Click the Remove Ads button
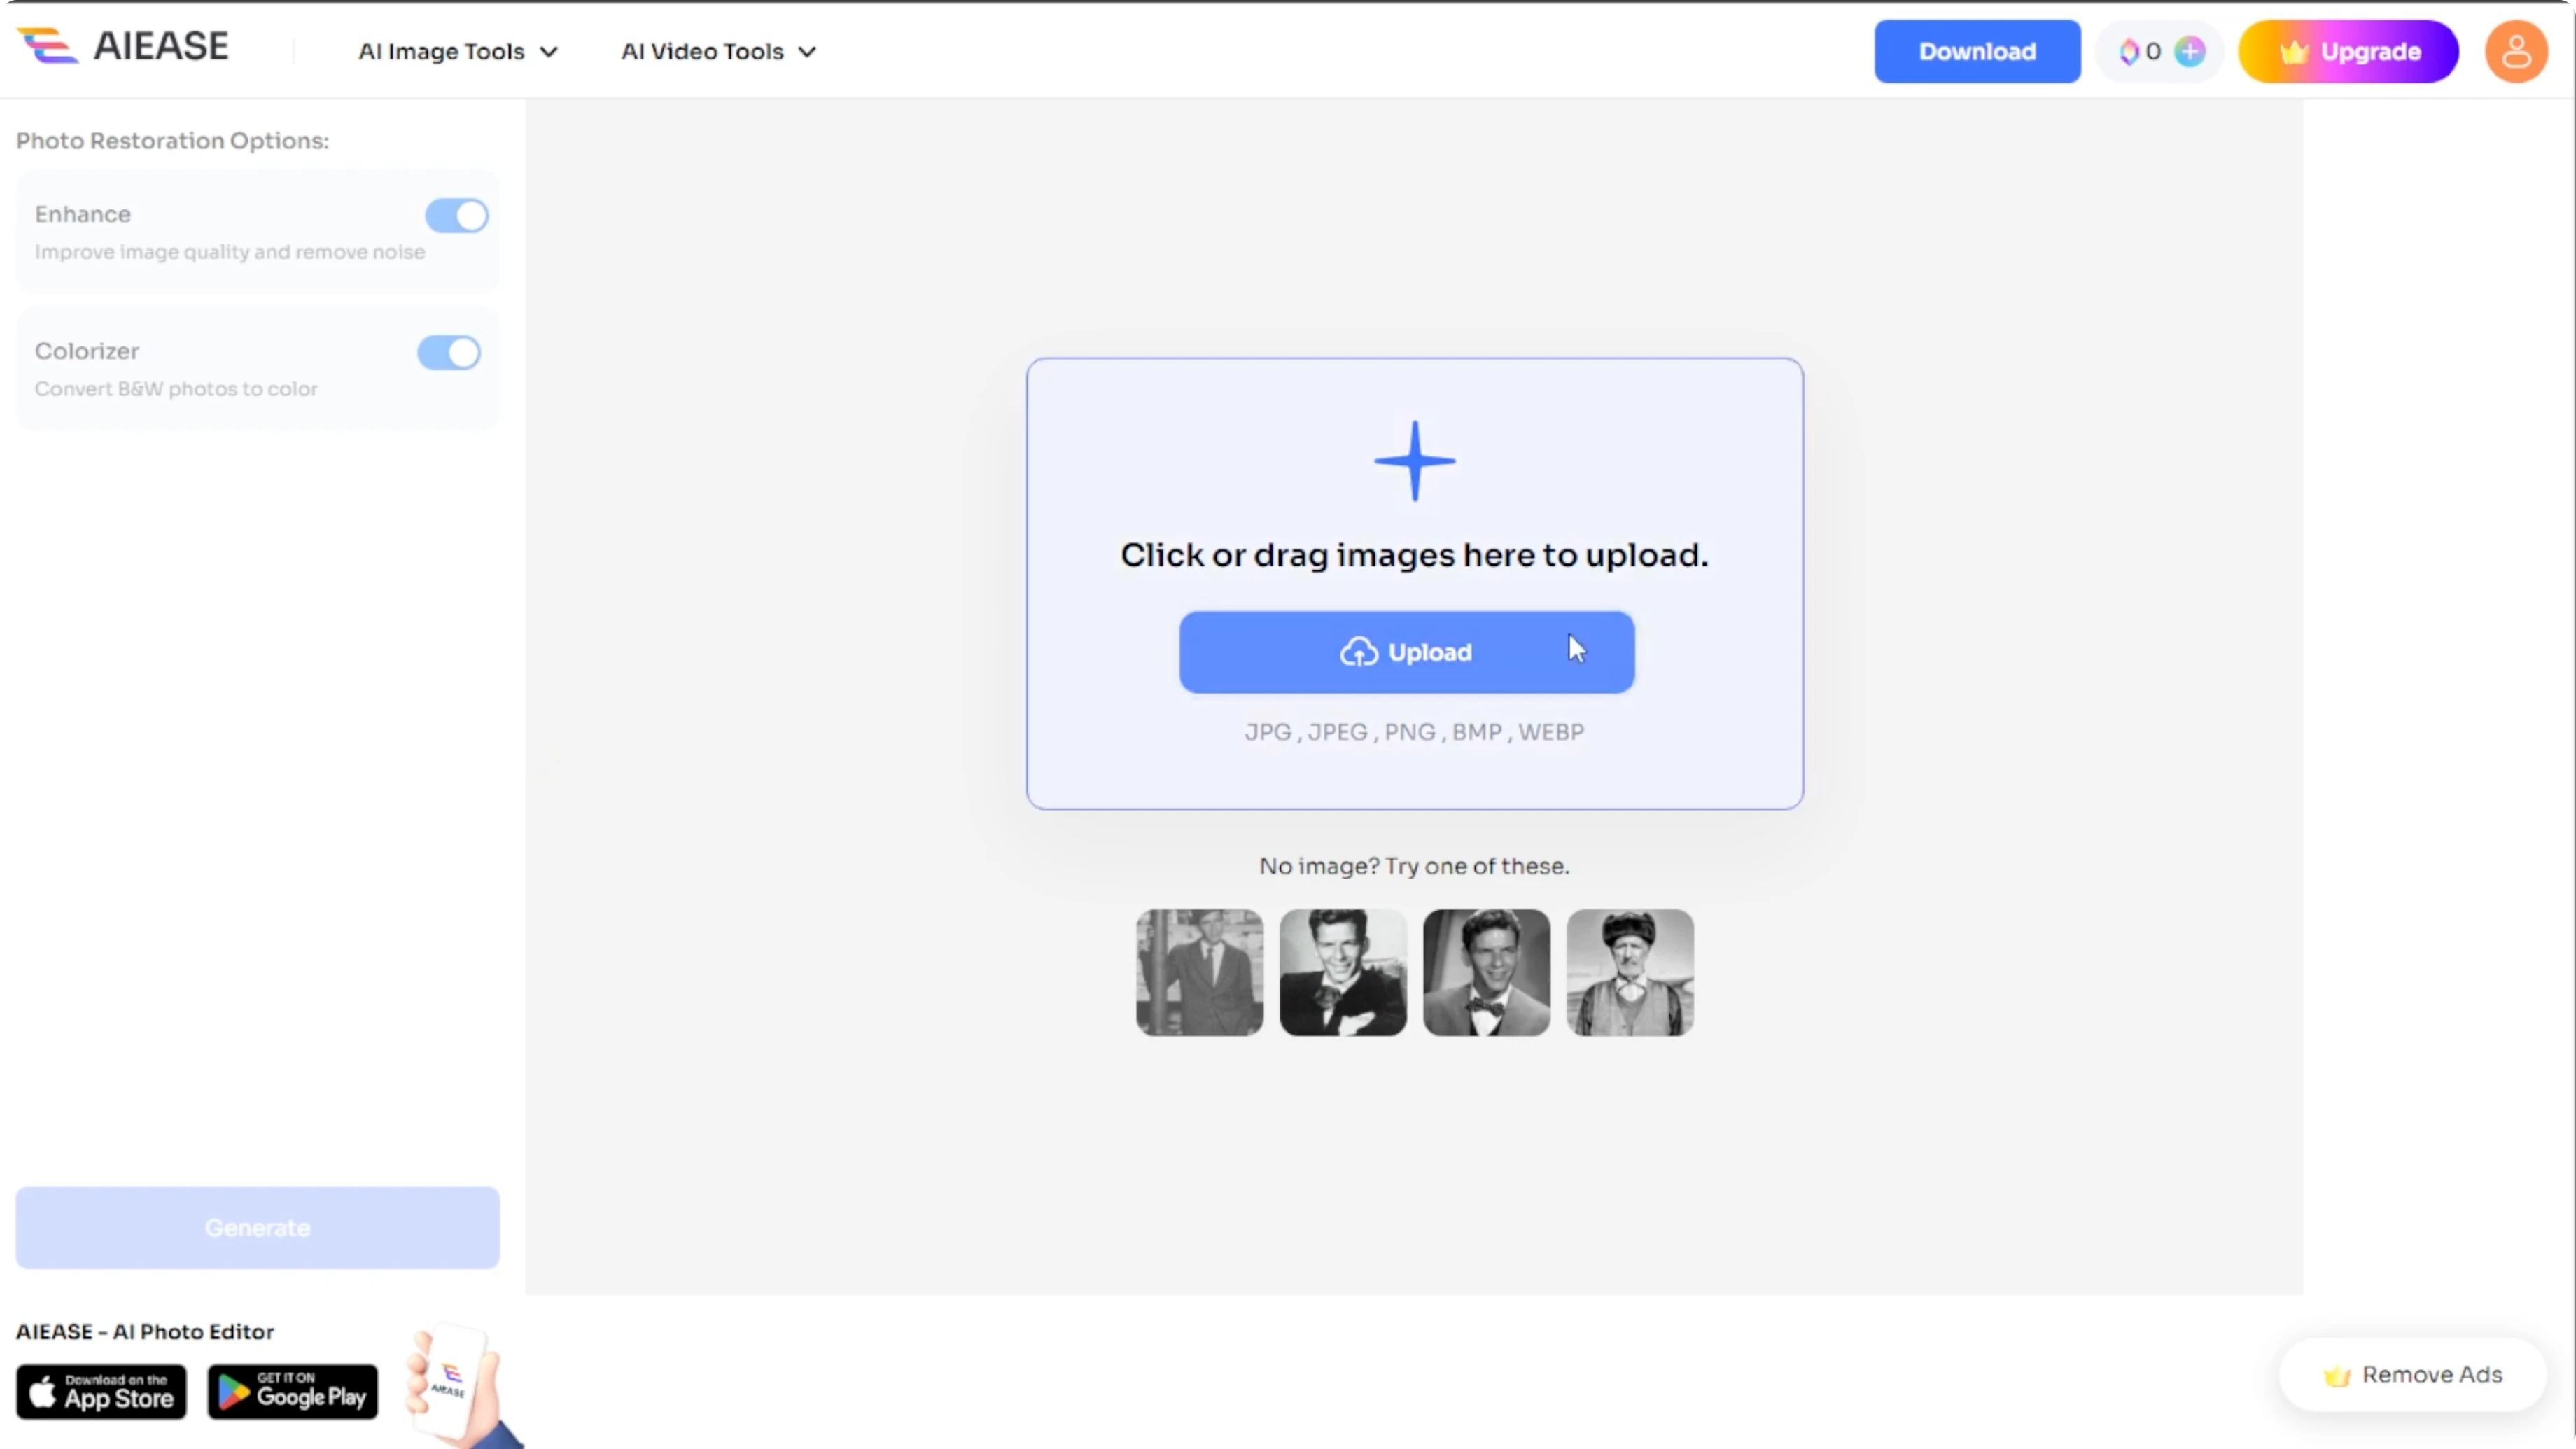The width and height of the screenshot is (2576, 1449). 2412,1374
